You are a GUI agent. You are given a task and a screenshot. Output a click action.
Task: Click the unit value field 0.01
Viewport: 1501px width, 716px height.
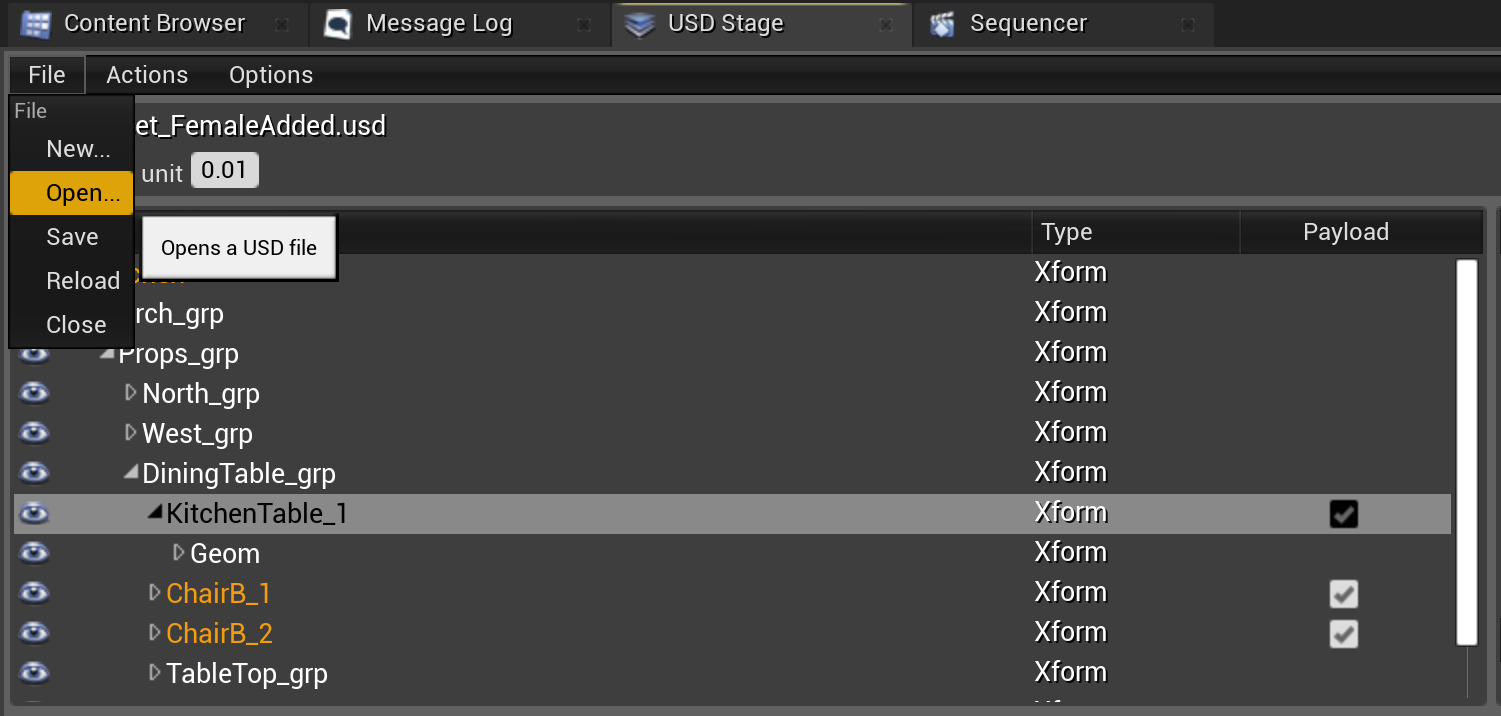point(224,171)
